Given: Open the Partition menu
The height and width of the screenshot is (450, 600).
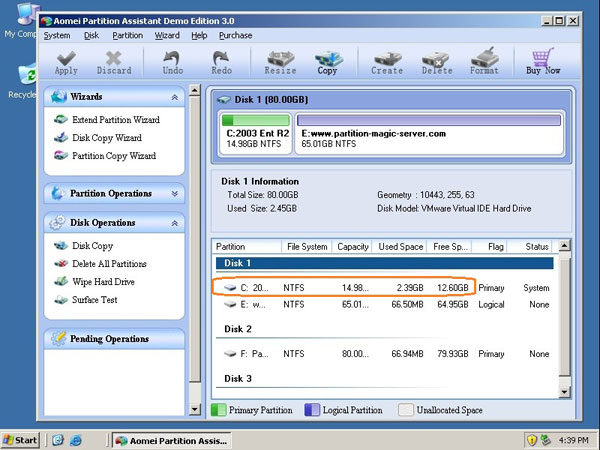Looking at the screenshot, I should [127, 35].
